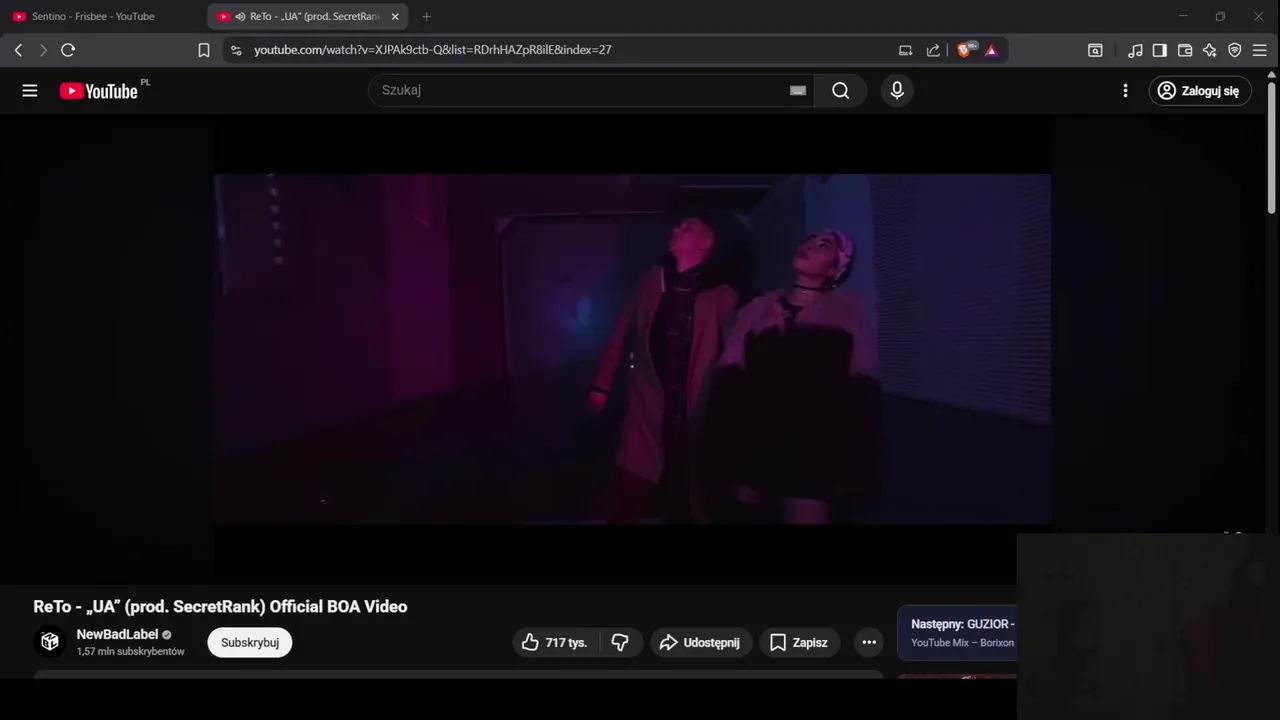
Task: Click the video player to pause
Action: tap(632, 349)
